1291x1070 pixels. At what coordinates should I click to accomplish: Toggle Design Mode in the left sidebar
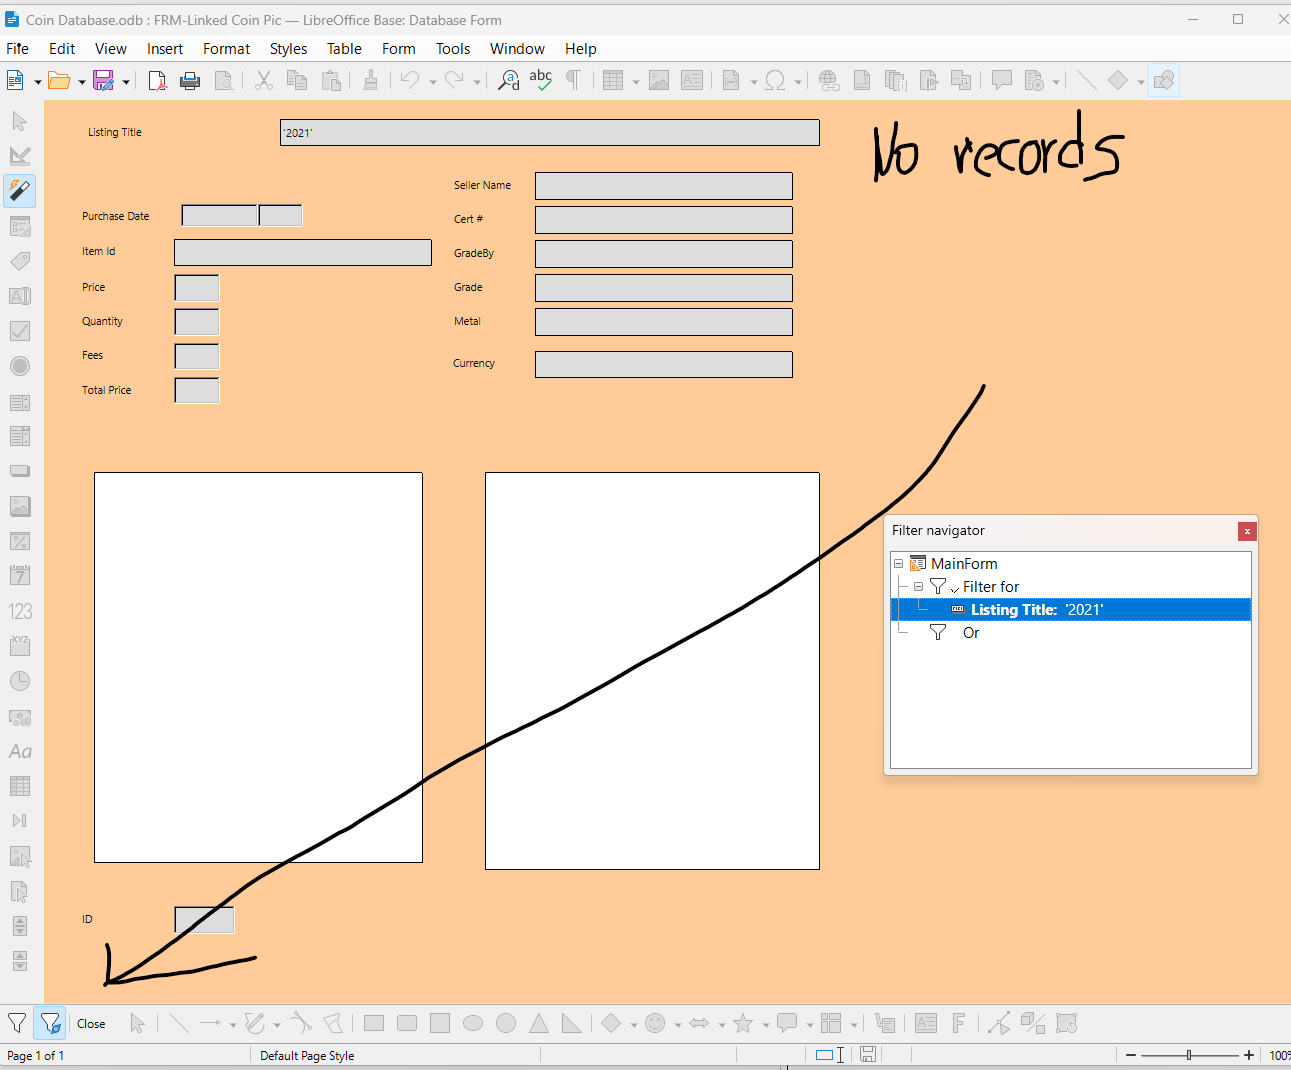pos(20,156)
